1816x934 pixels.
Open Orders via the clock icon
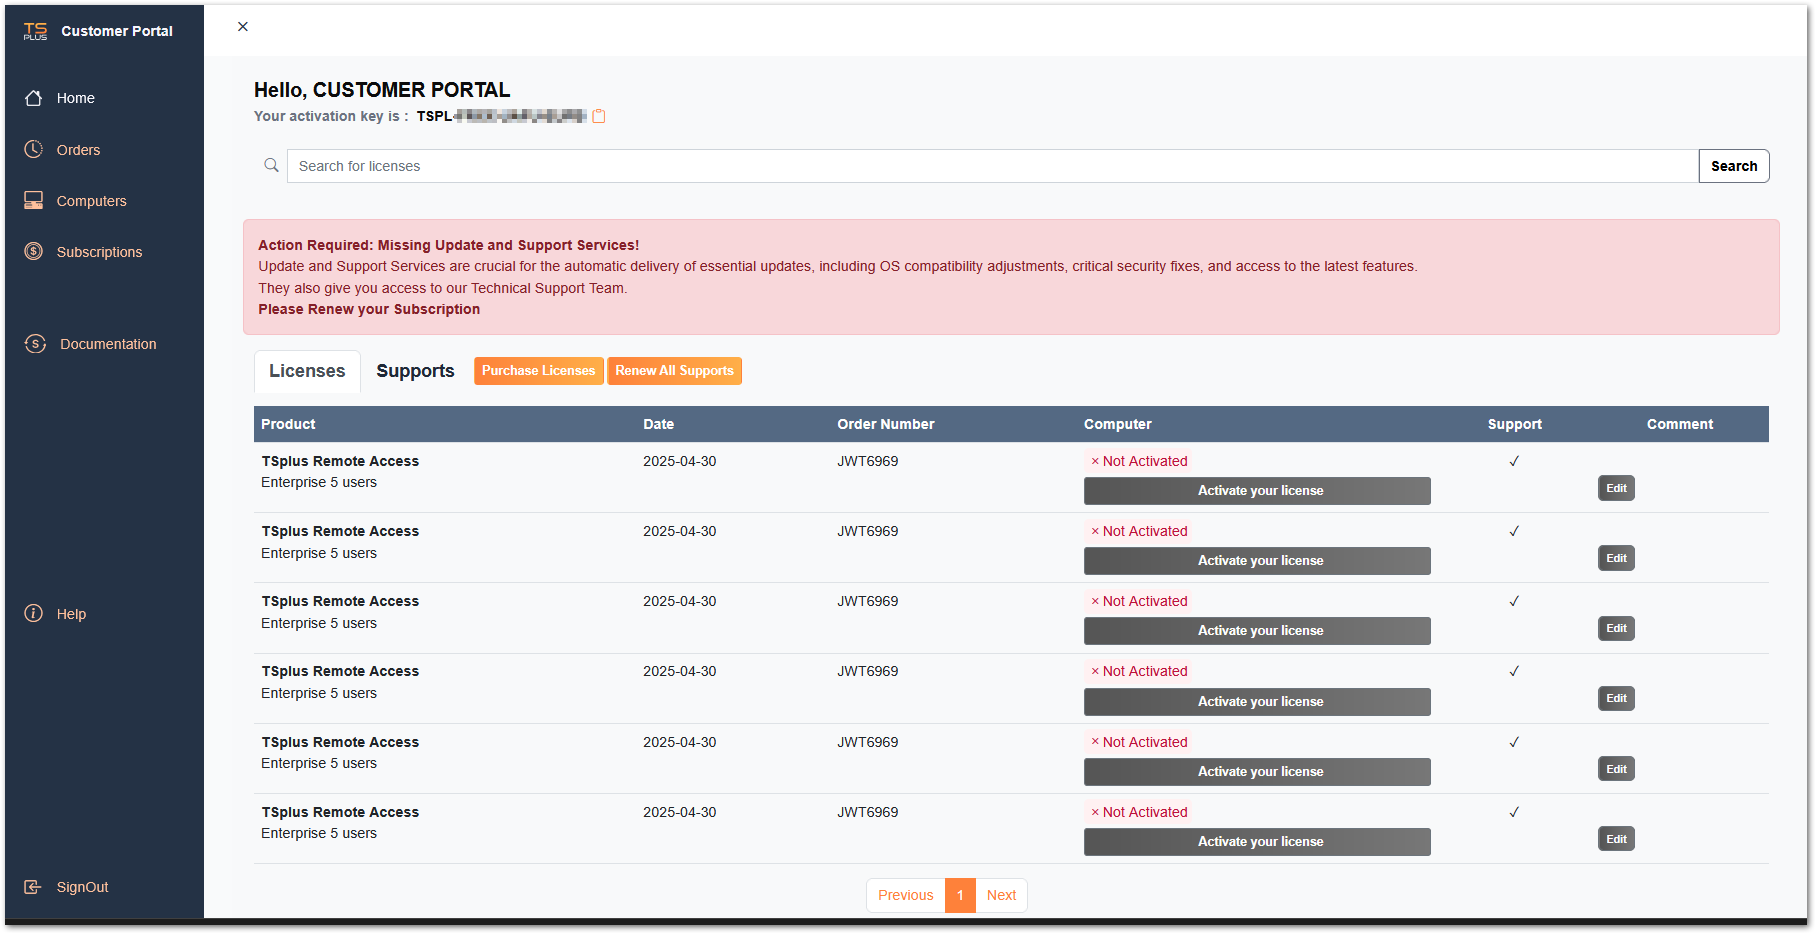34,150
